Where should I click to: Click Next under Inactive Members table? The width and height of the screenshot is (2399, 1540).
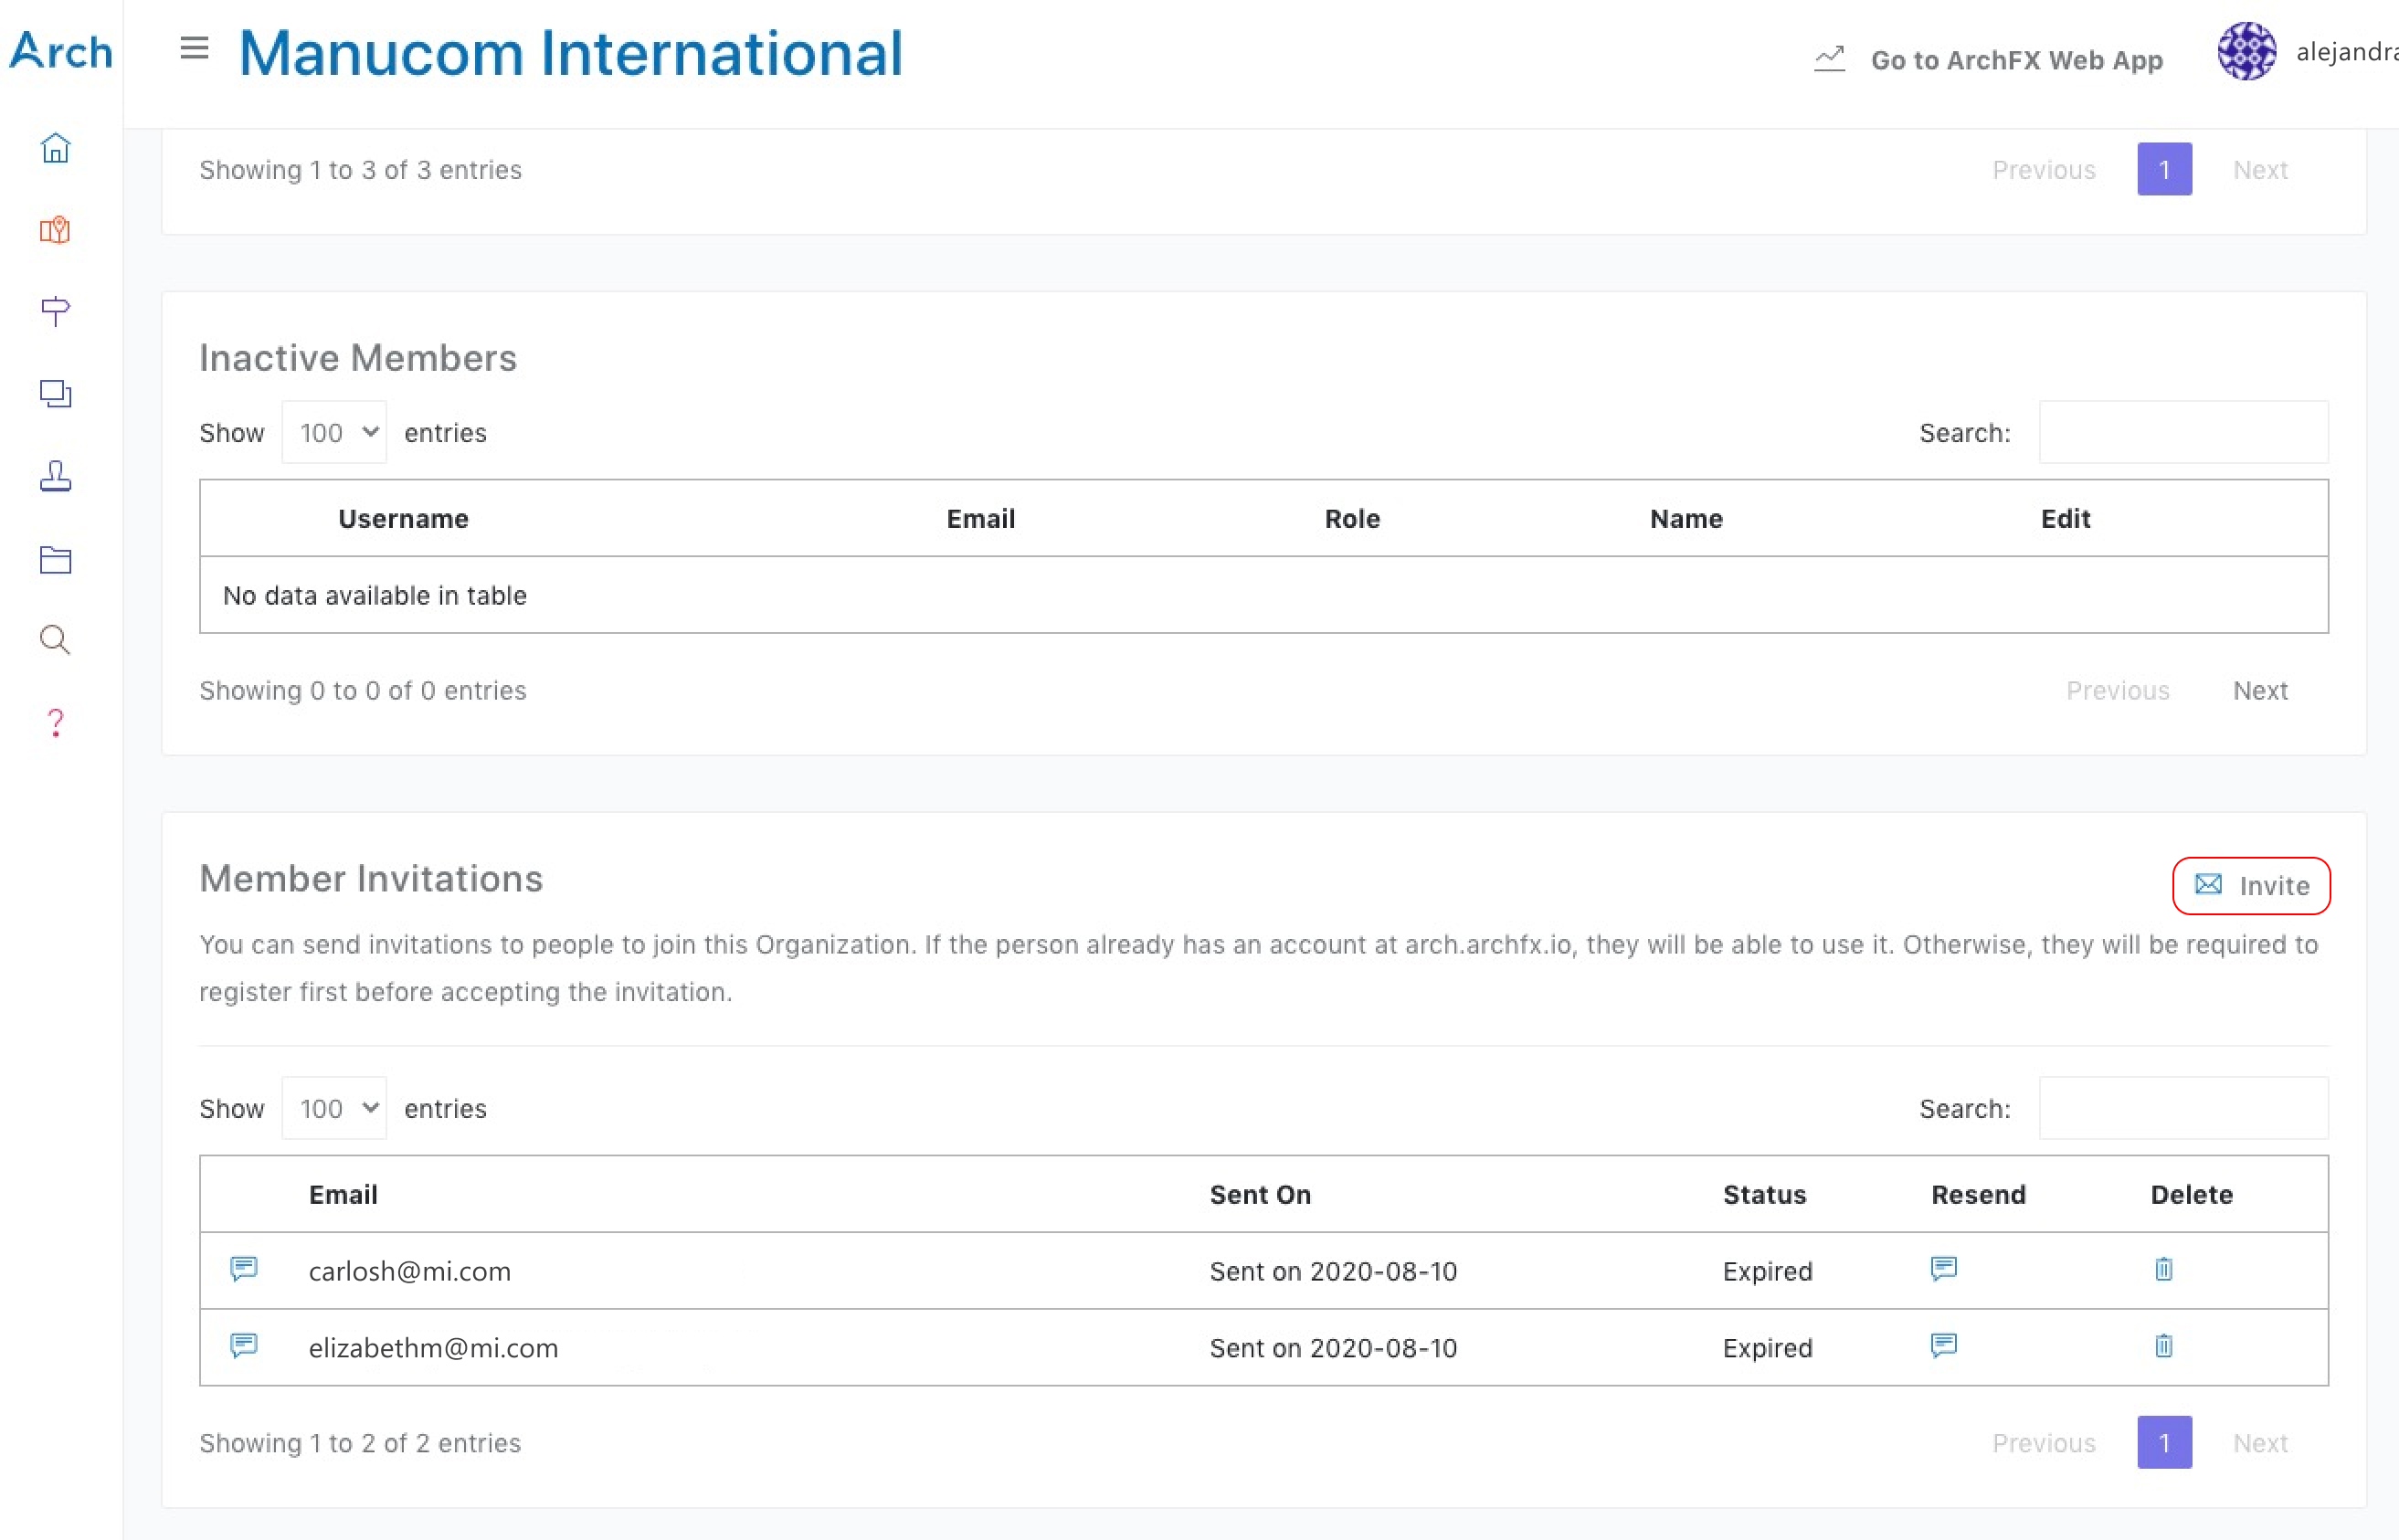click(2260, 690)
